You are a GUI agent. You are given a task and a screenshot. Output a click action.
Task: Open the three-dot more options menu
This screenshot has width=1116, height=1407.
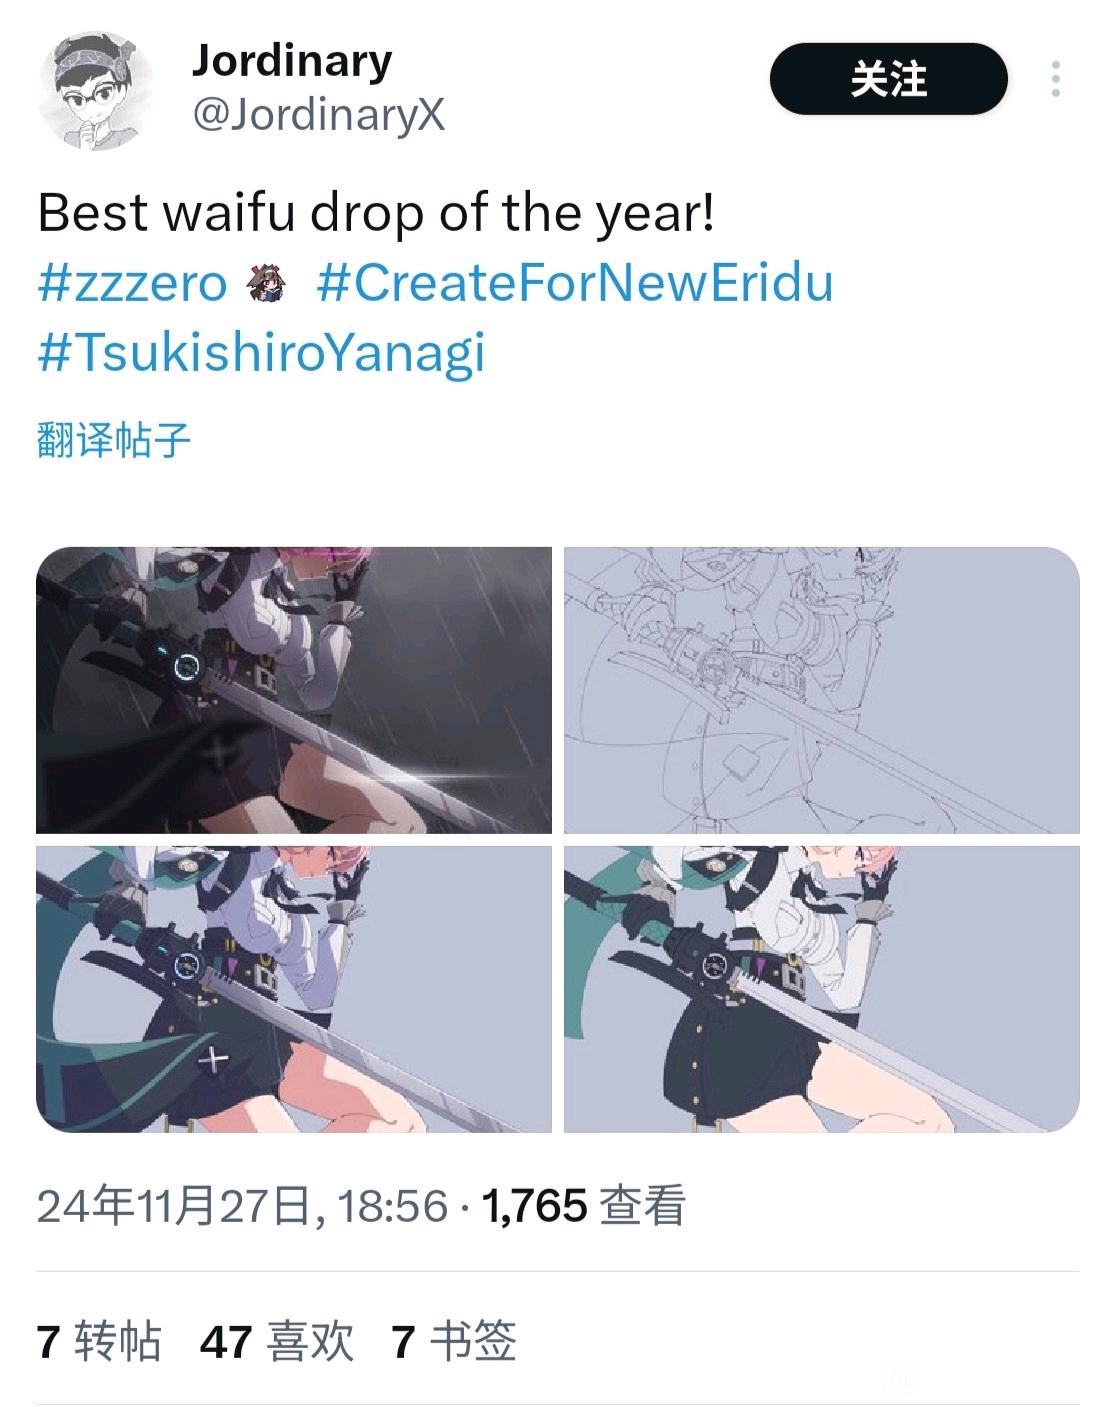(1055, 79)
